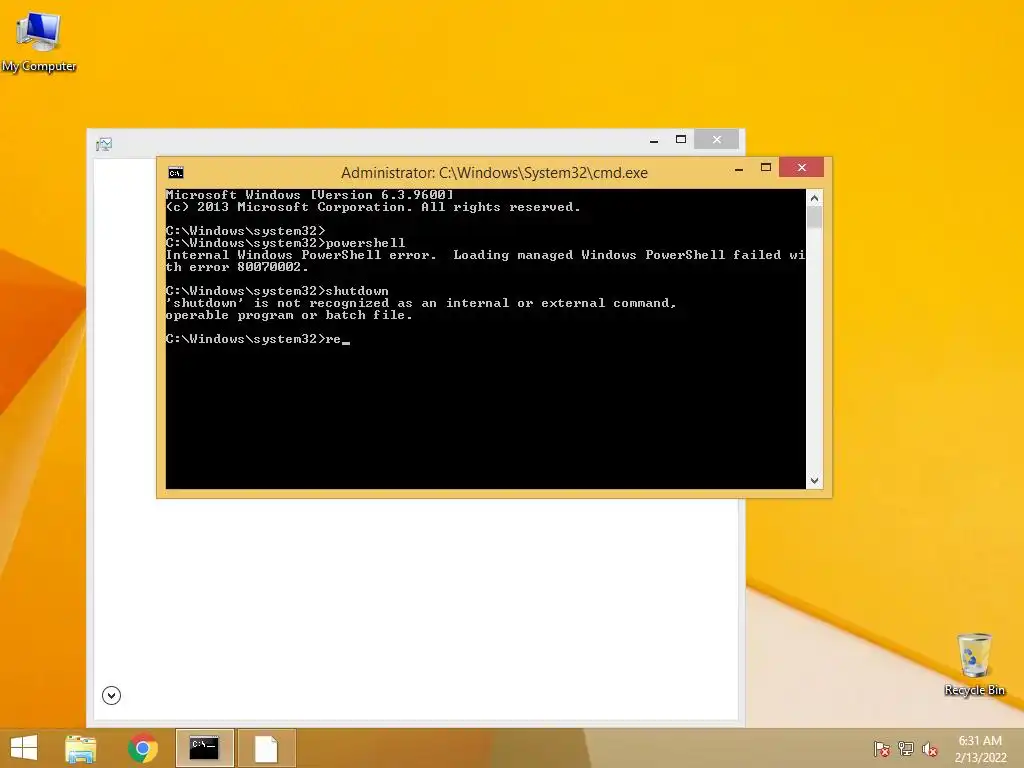Close the Administrator cmd.exe window
This screenshot has width=1024, height=768.
click(802, 168)
